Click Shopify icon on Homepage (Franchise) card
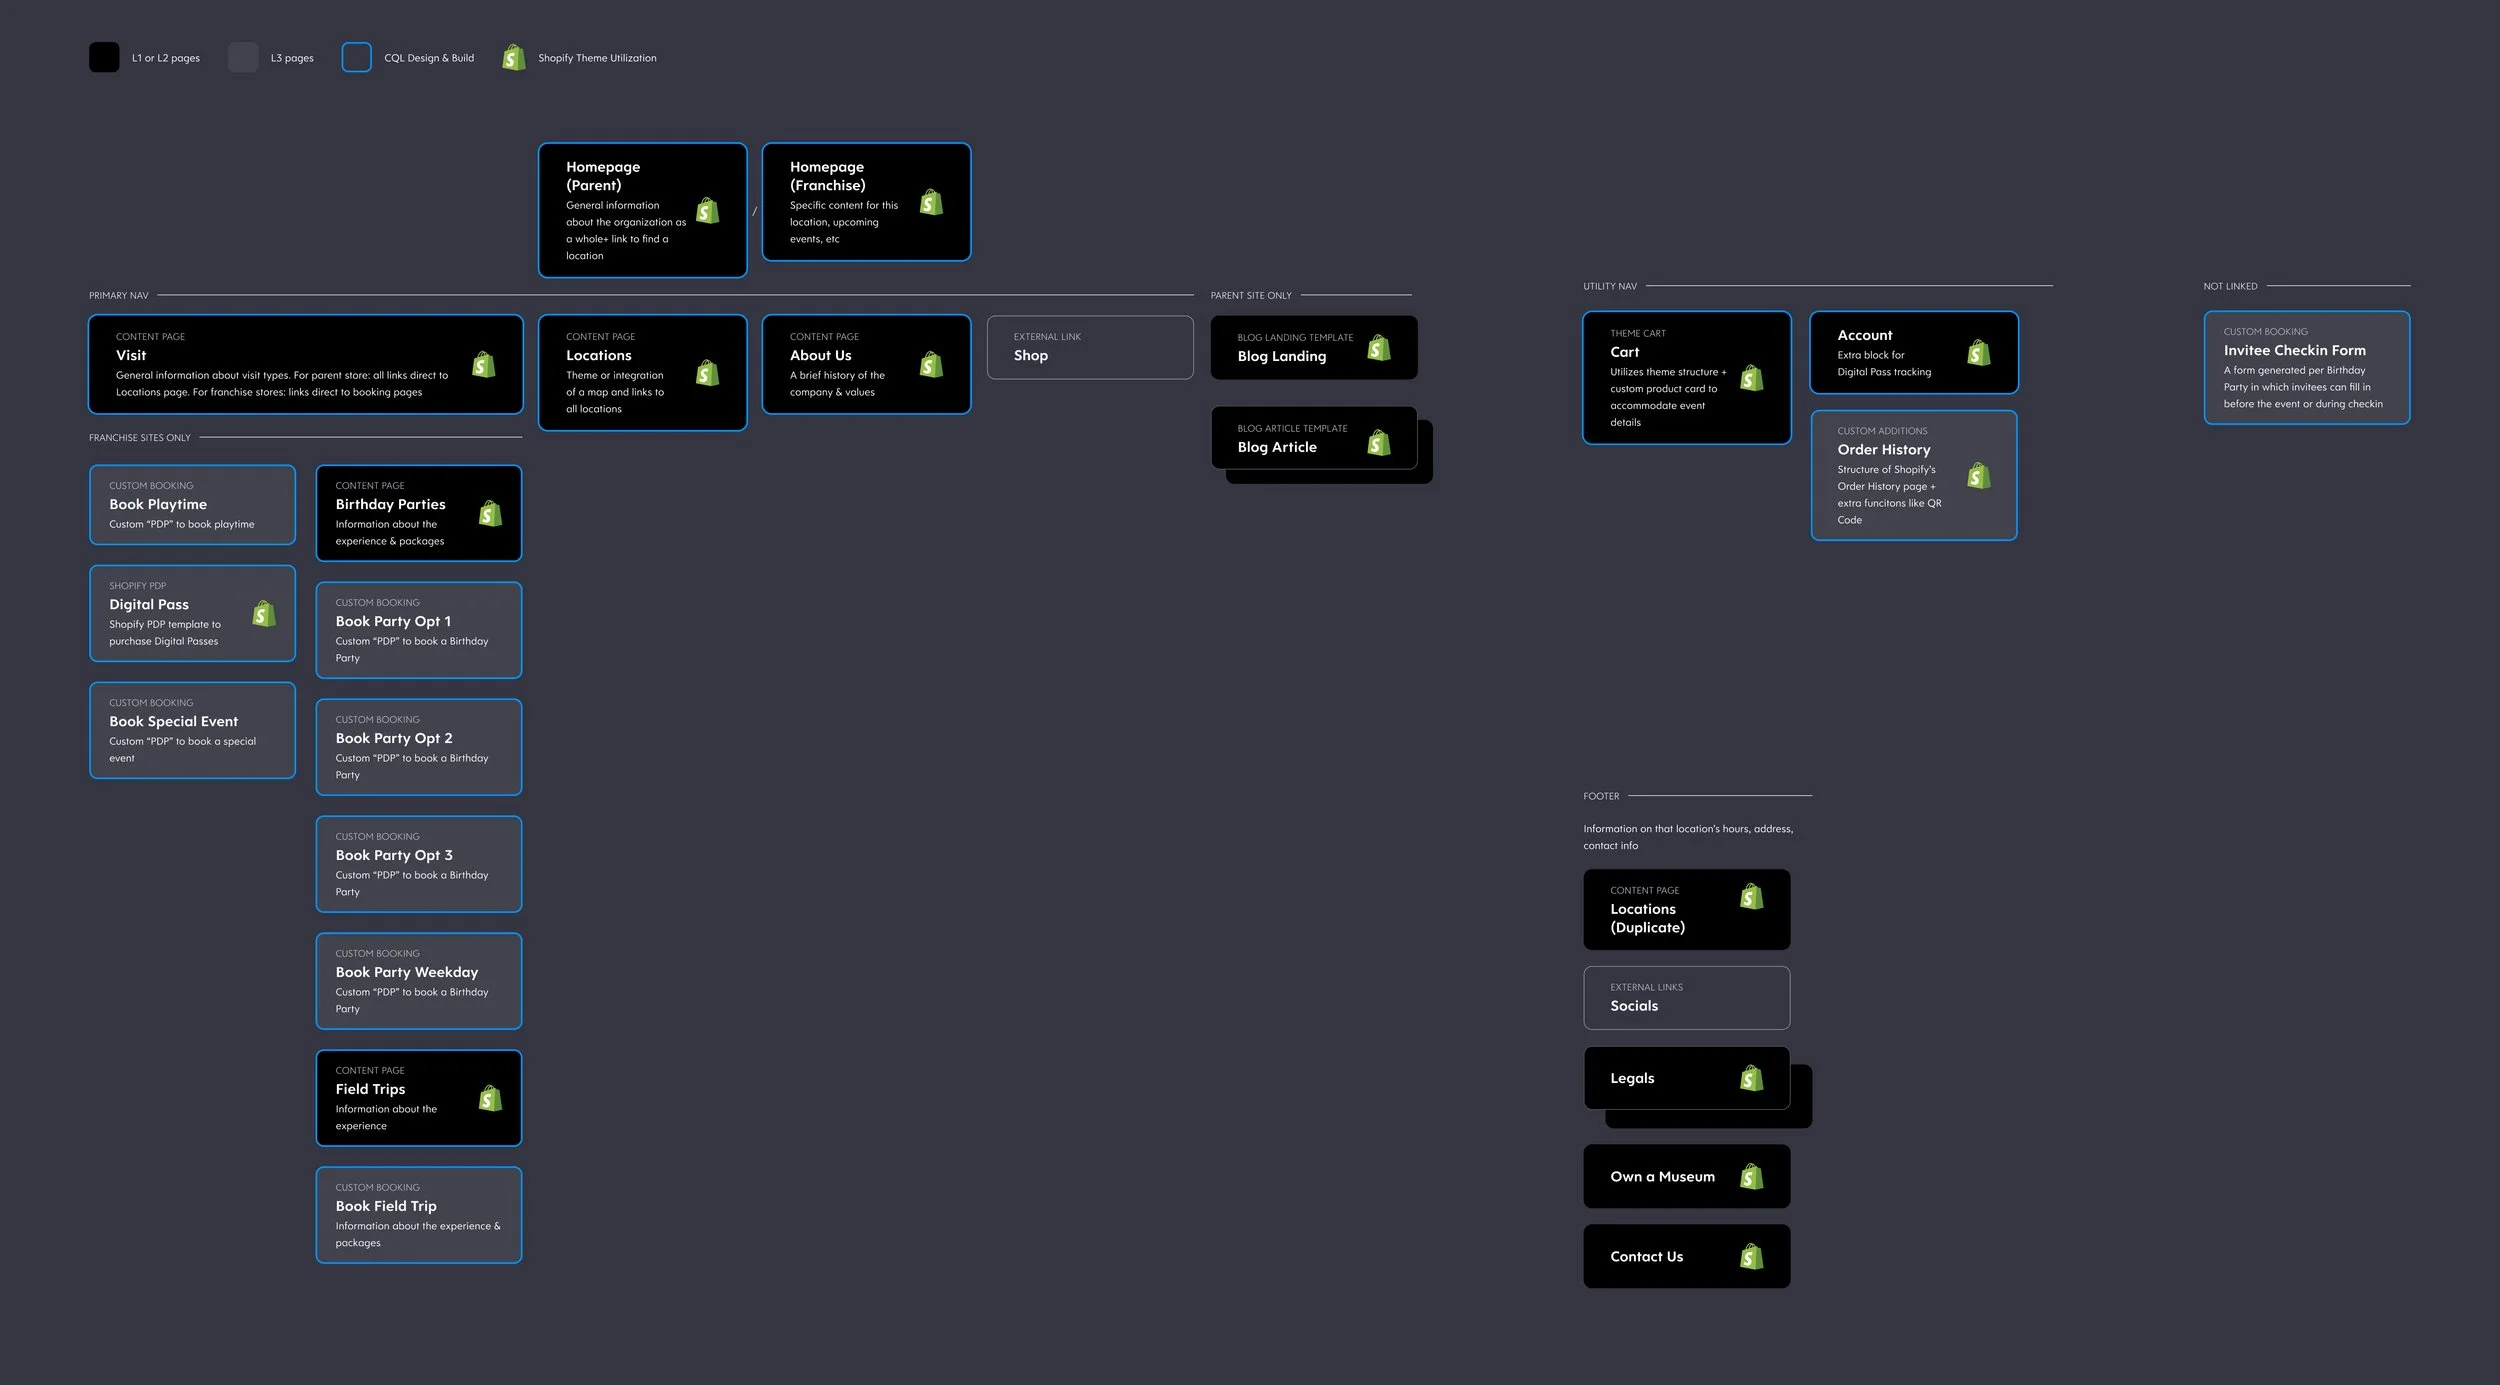2500x1385 pixels. tap(931, 202)
